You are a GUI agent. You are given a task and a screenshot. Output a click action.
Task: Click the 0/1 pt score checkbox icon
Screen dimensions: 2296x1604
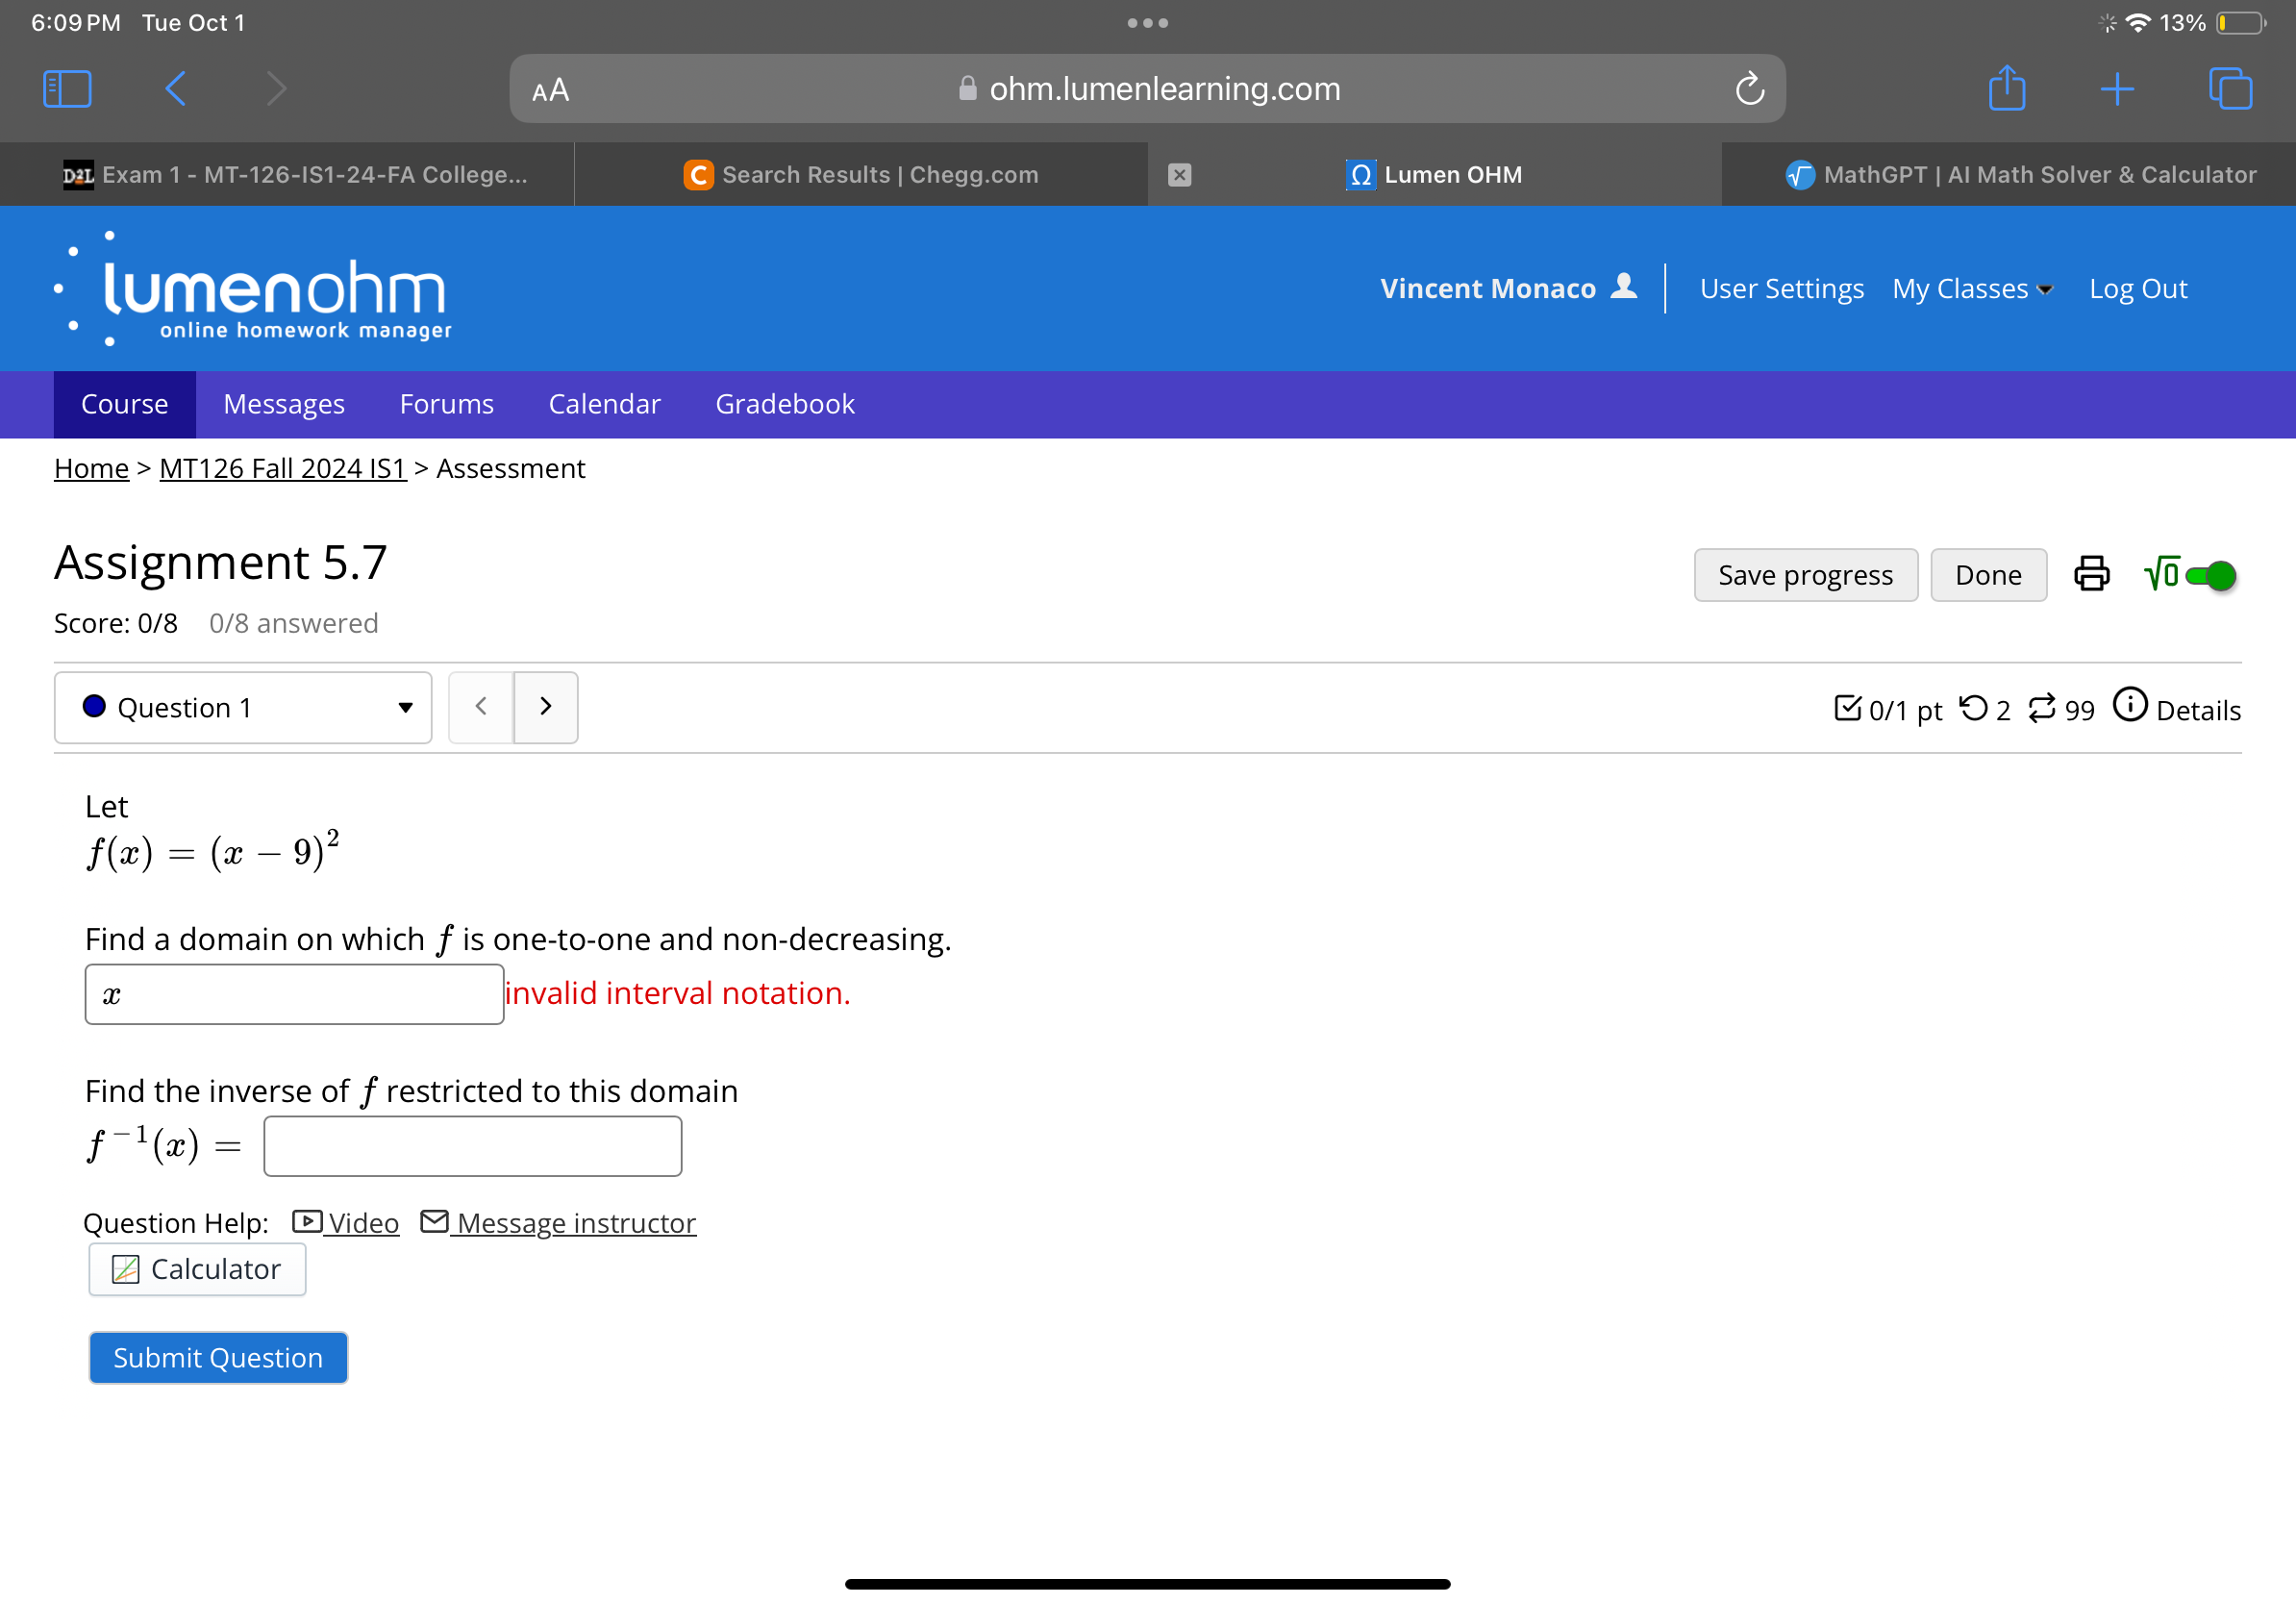(x=1849, y=706)
